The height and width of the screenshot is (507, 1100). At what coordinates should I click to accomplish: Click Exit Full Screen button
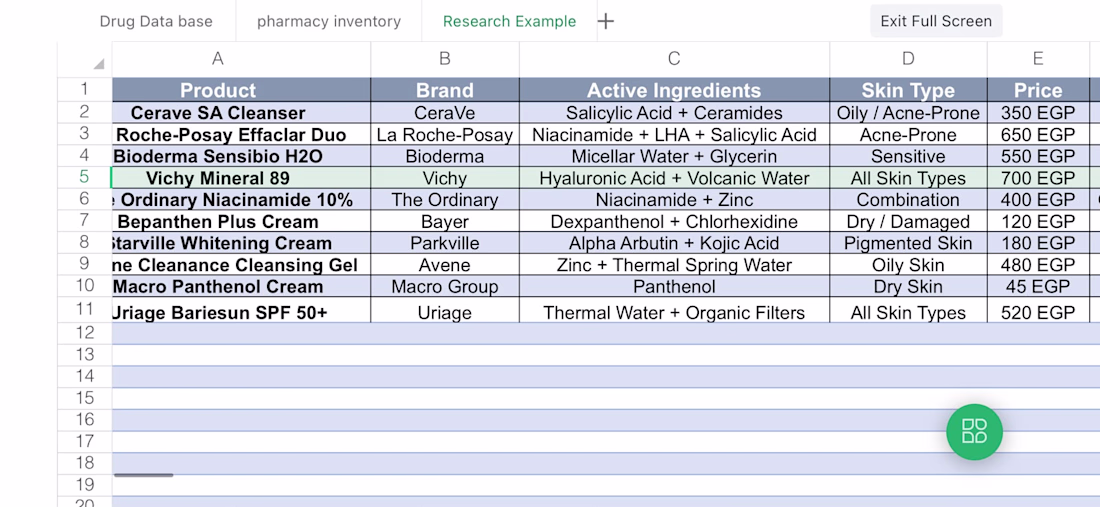pyautogui.click(x=936, y=21)
